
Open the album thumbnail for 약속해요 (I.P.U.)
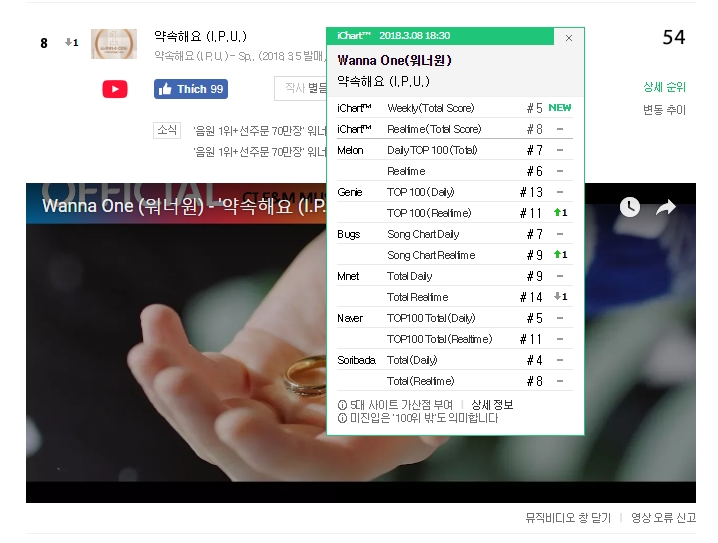click(x=114, y=43)
